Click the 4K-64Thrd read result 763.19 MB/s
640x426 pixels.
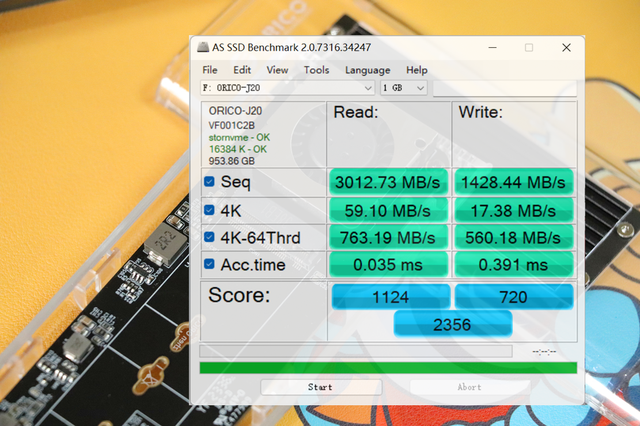click(388, 237)
